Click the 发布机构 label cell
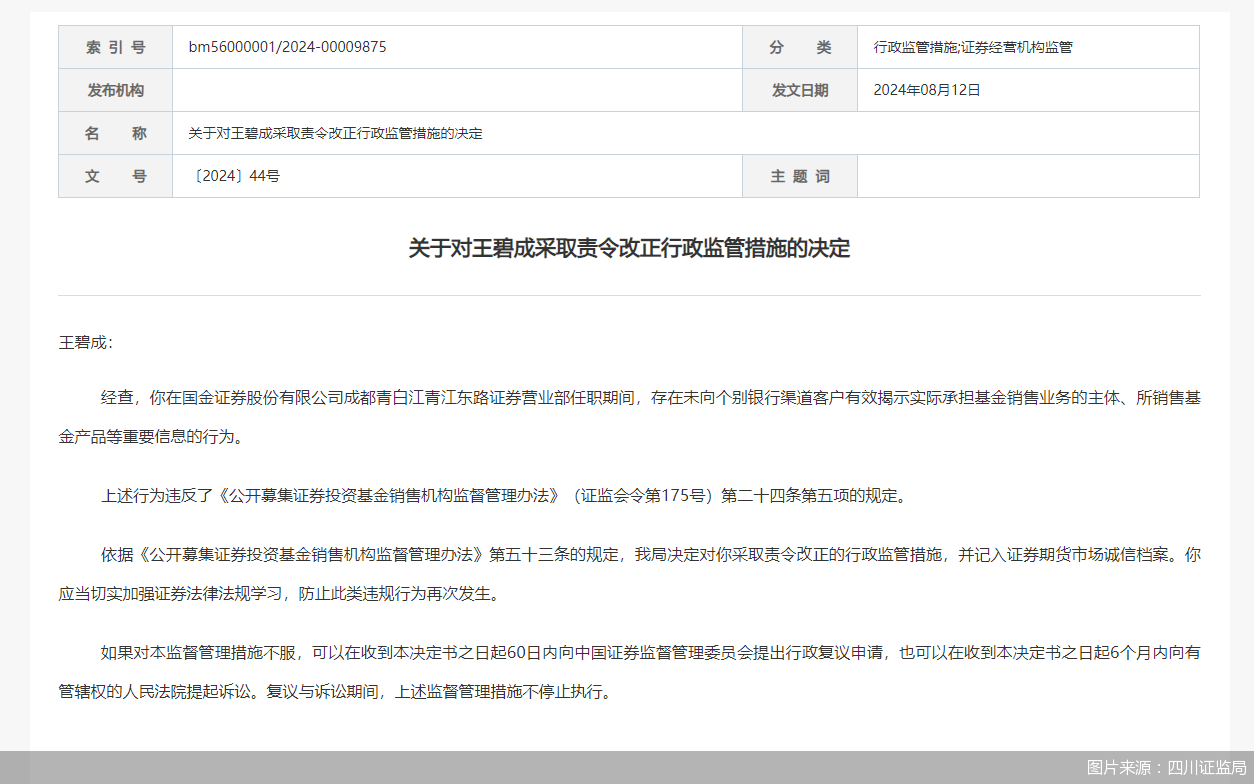The height and width of the screenshot is (784, 1254). coord(116,90)
